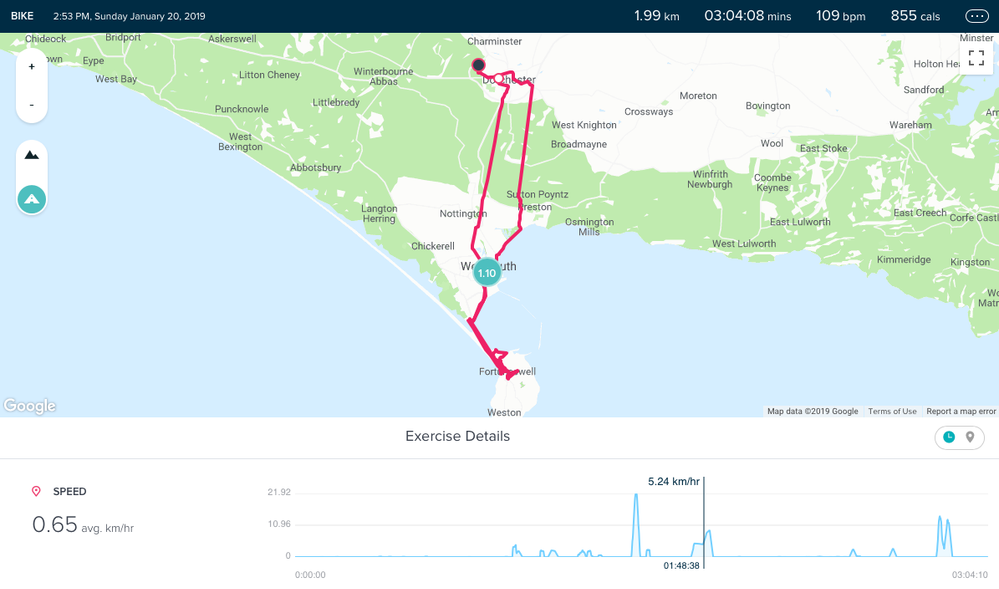Screen dimensions: 999x589
Task: Click the BIKE activity label in header
Action: [x=22, y=16]
